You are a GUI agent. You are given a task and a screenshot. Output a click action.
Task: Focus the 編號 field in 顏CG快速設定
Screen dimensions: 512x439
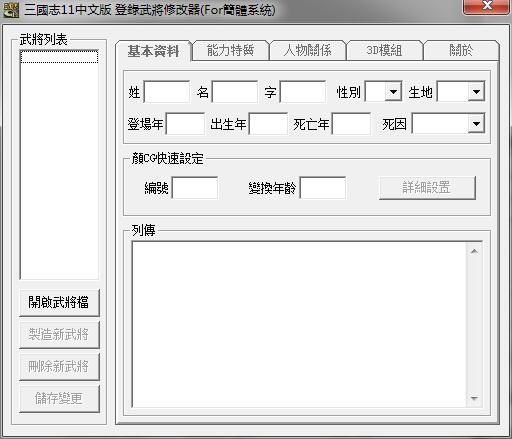point(195,188)
